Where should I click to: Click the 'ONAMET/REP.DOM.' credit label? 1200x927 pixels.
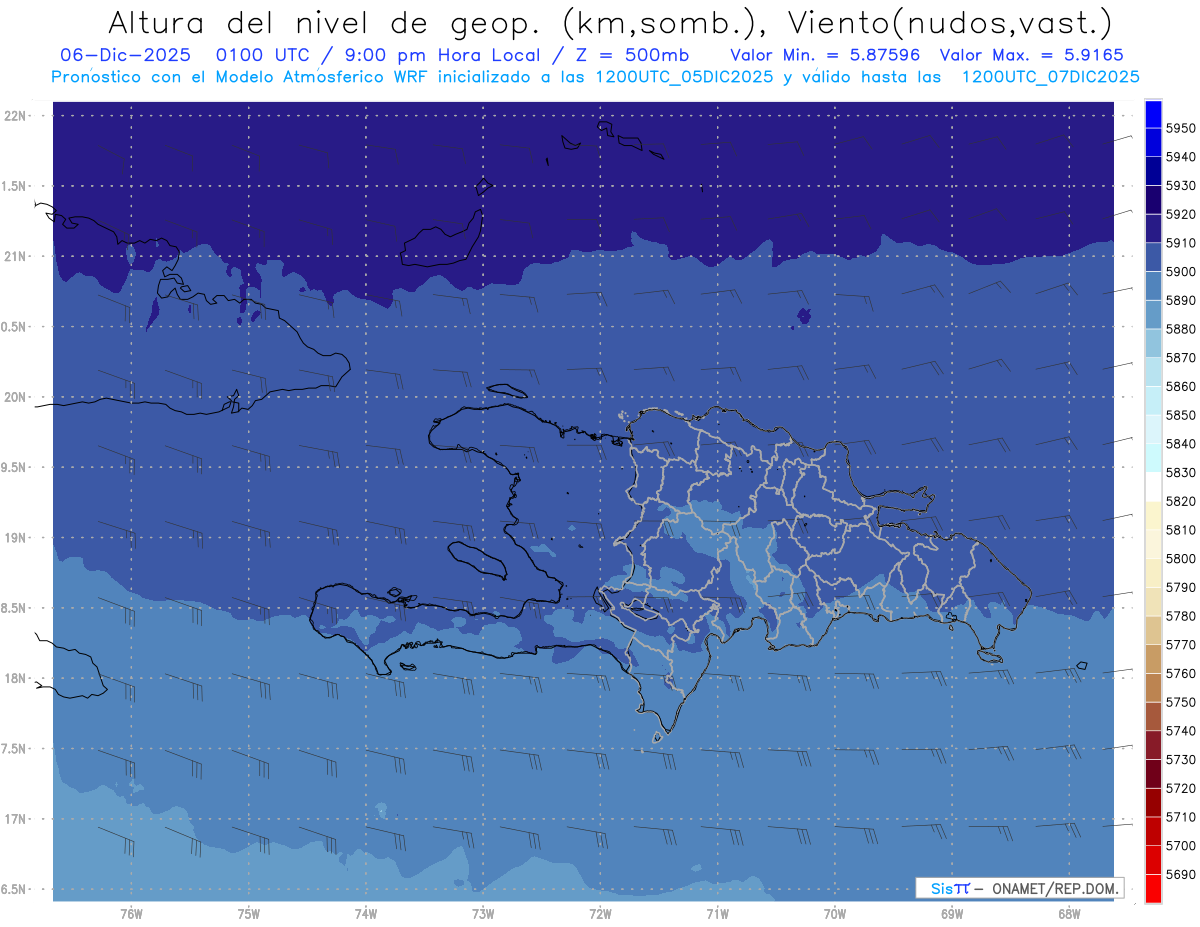pos(1053,888)
